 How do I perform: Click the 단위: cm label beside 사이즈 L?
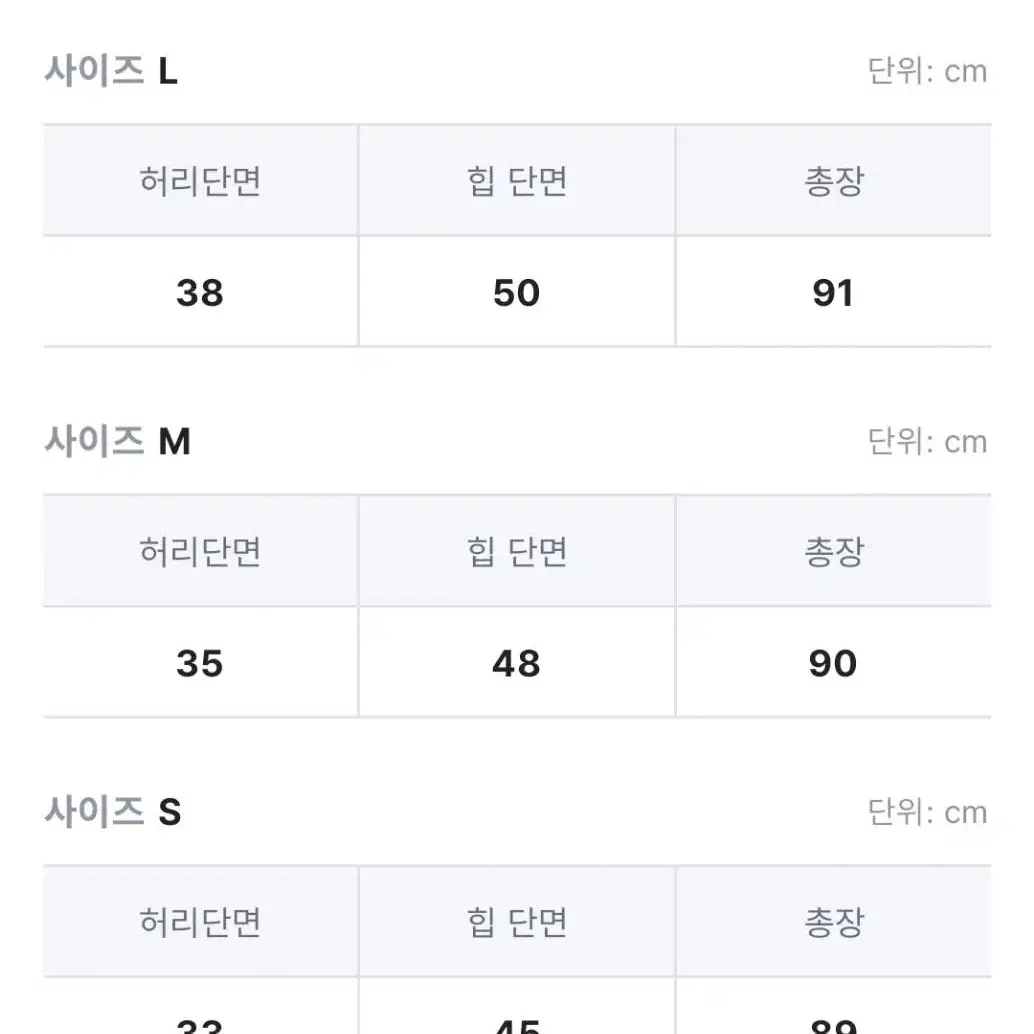pos(927,71)
